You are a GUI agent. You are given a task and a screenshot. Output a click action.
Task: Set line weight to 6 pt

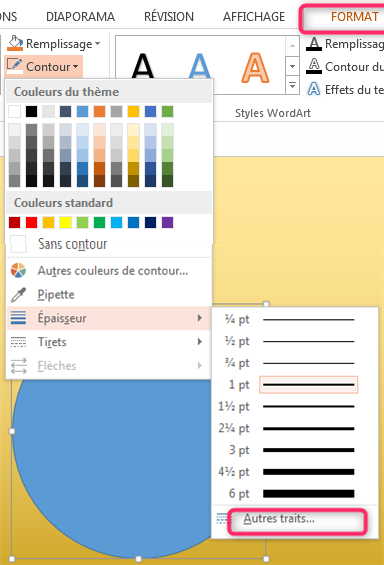coord(295,493)
